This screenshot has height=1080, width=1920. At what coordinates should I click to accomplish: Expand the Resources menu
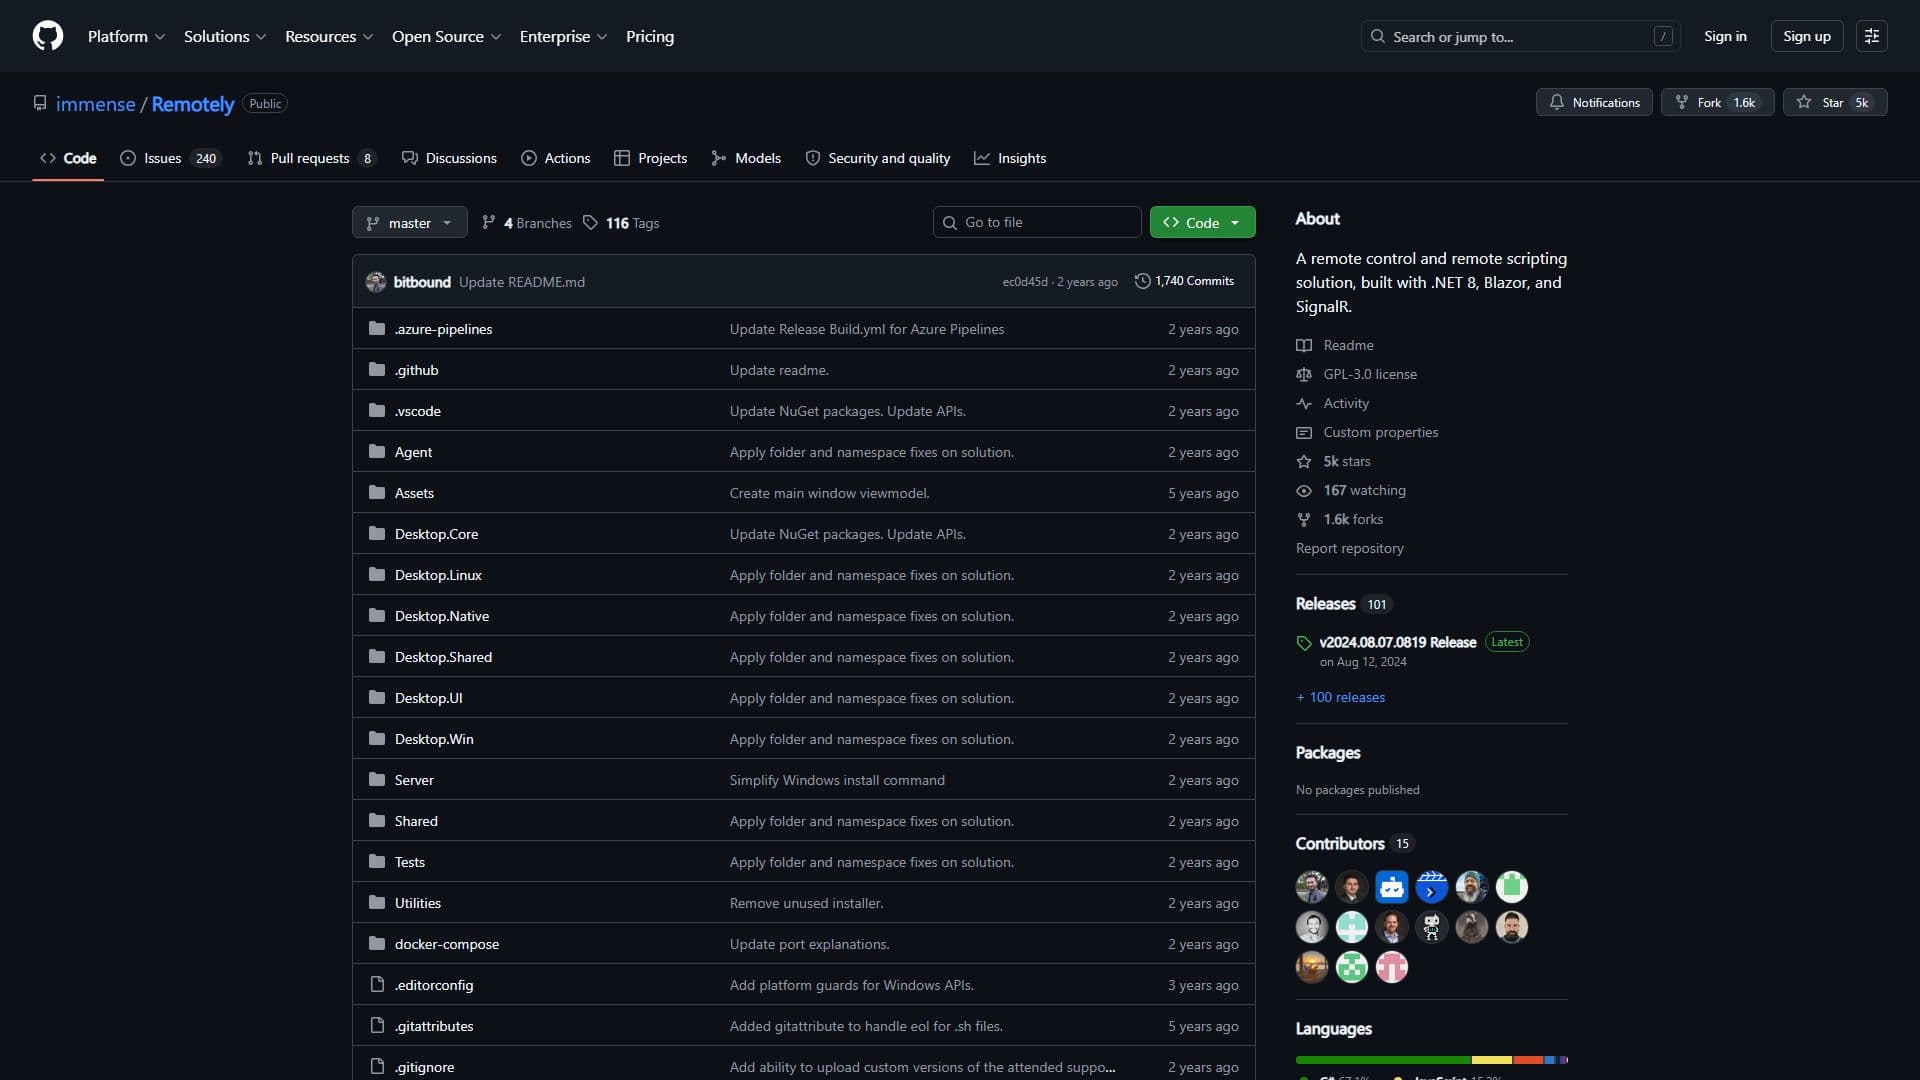[329, 36]
